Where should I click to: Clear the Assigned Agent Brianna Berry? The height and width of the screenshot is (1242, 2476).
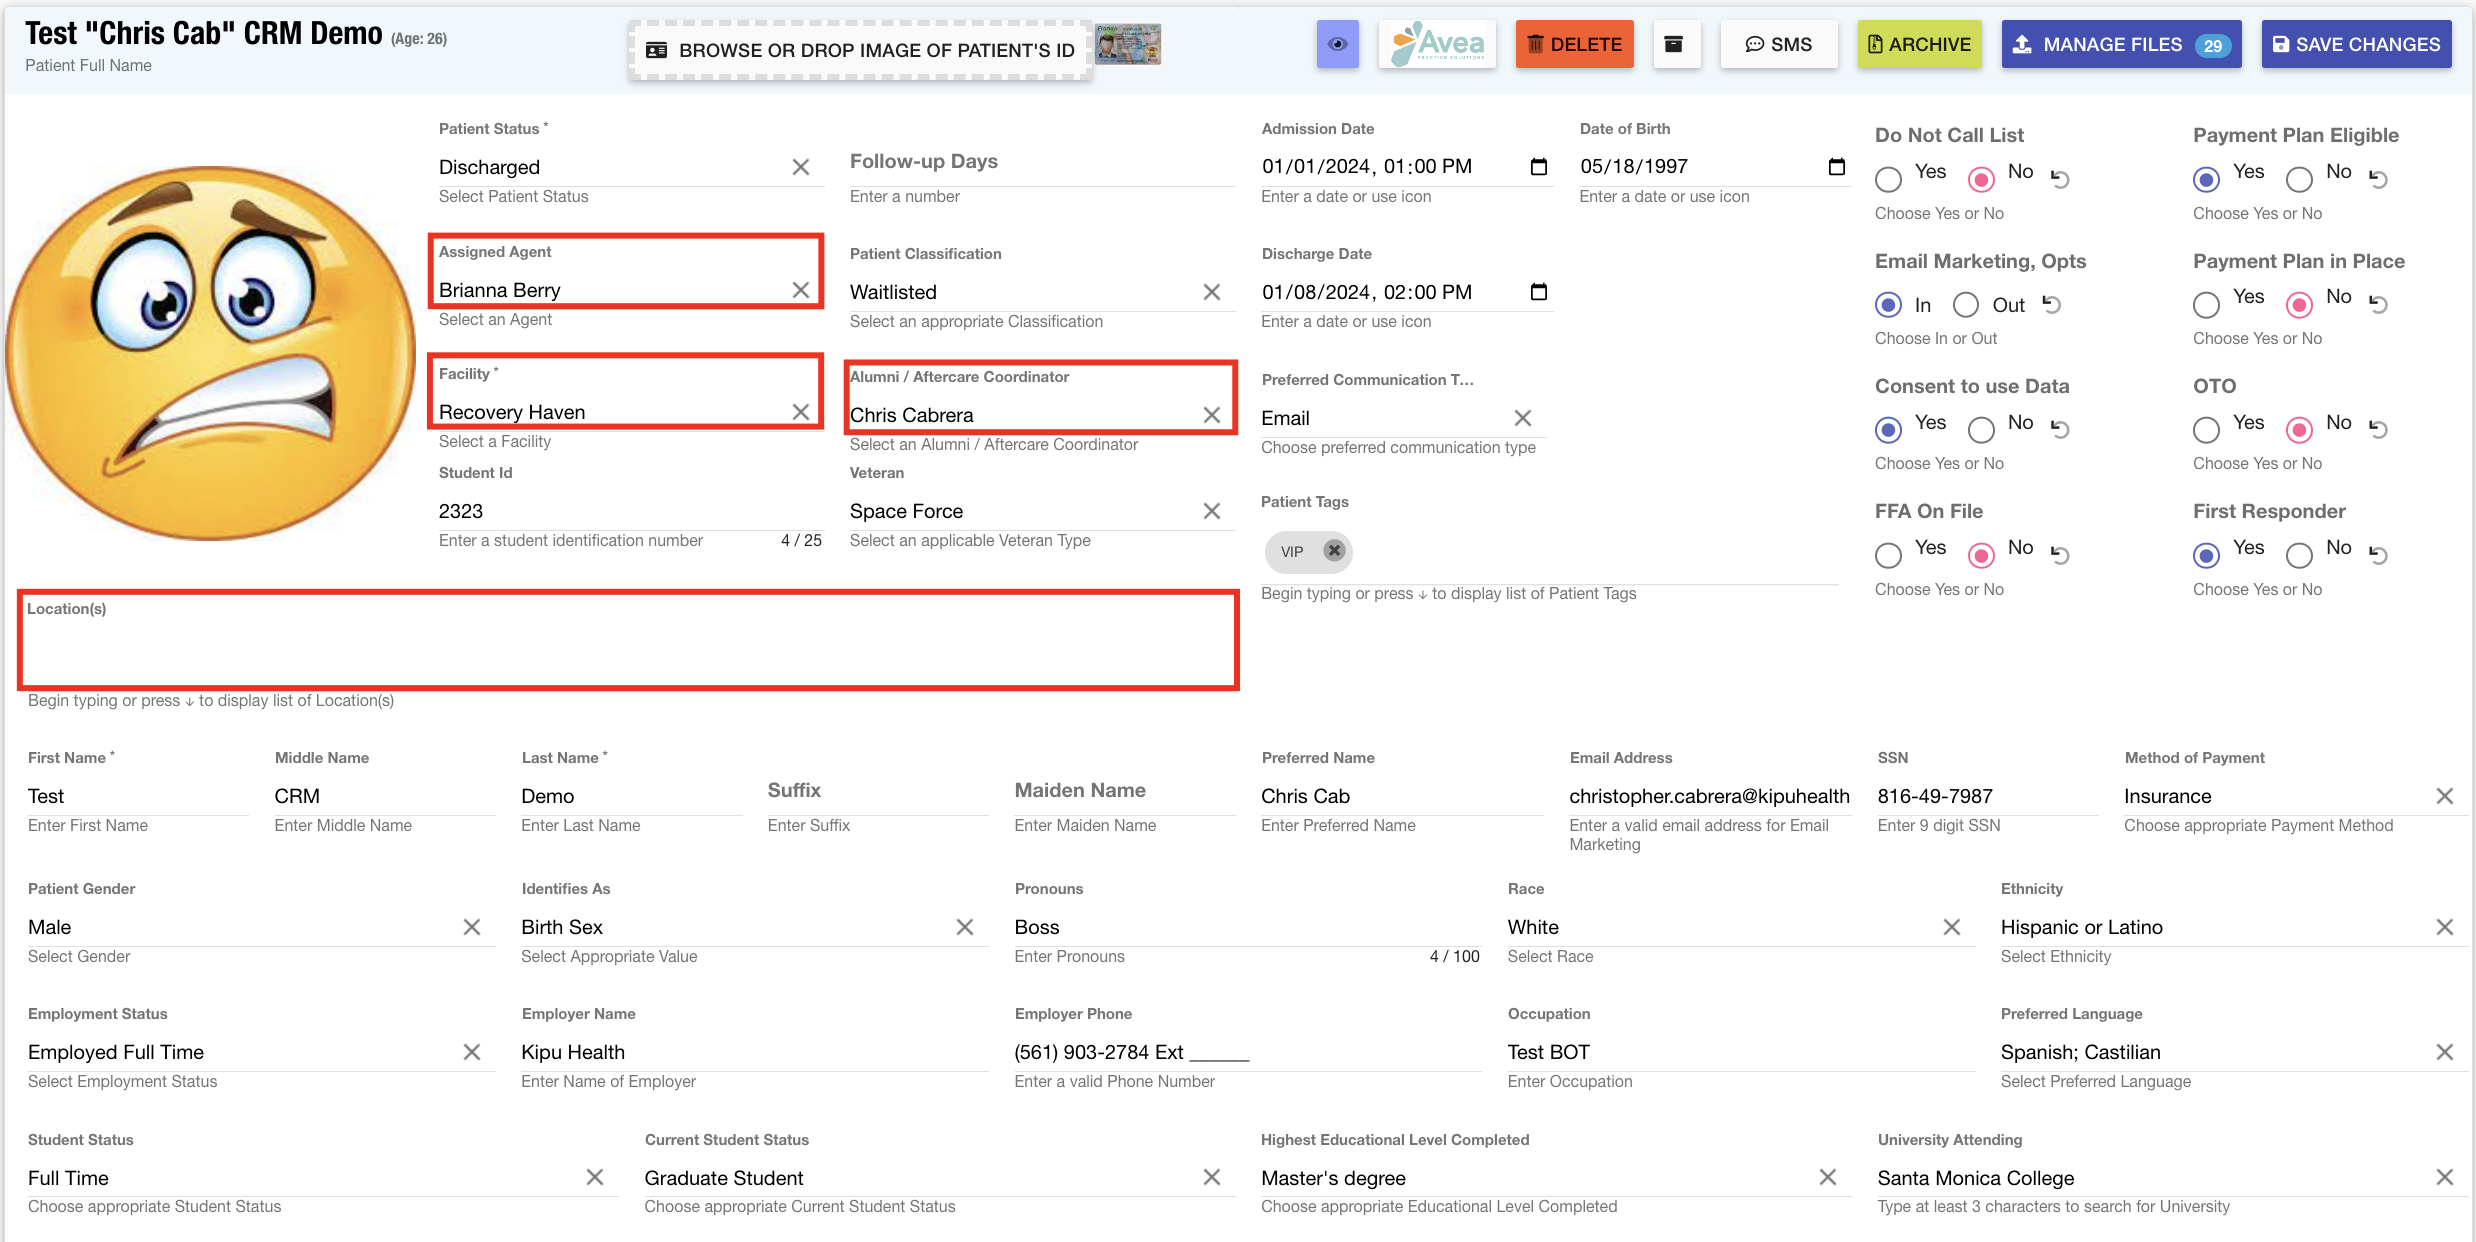click(801, 290)
